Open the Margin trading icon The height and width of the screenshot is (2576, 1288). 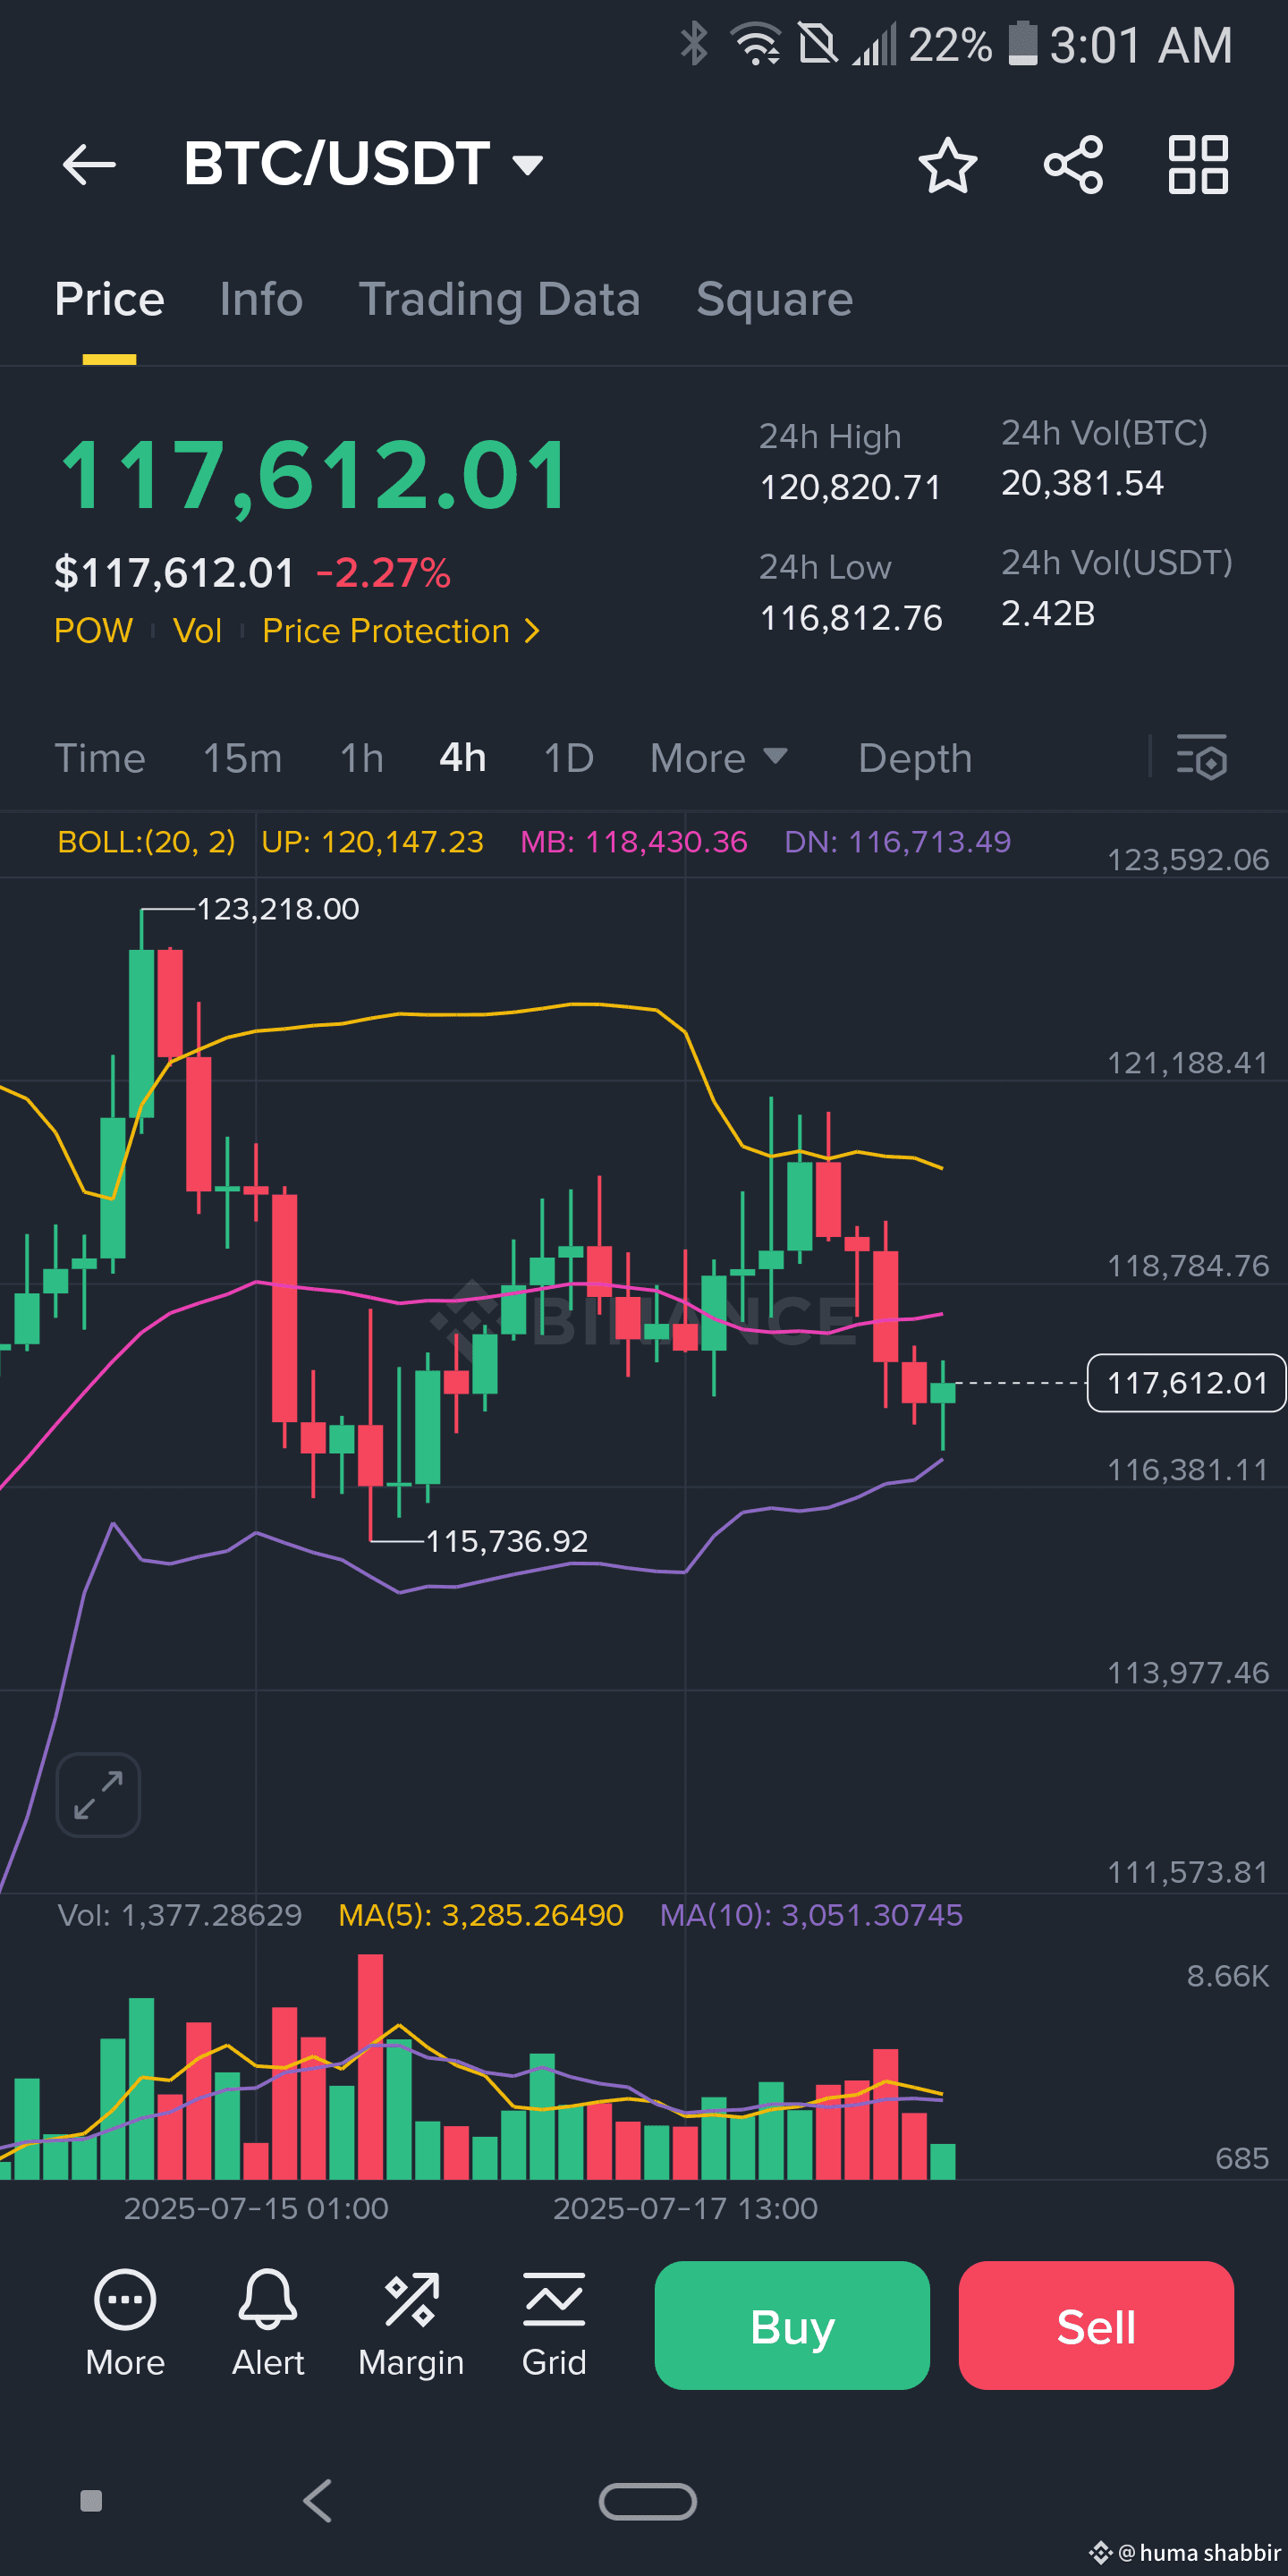click(x=411, y=2299)
